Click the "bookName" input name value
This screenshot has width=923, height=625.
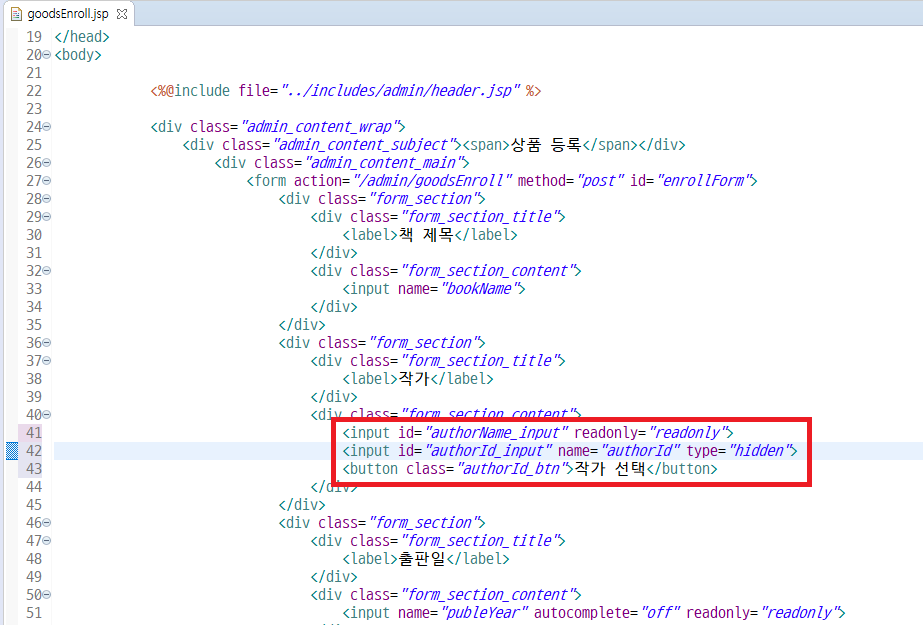tap(482, 289)
